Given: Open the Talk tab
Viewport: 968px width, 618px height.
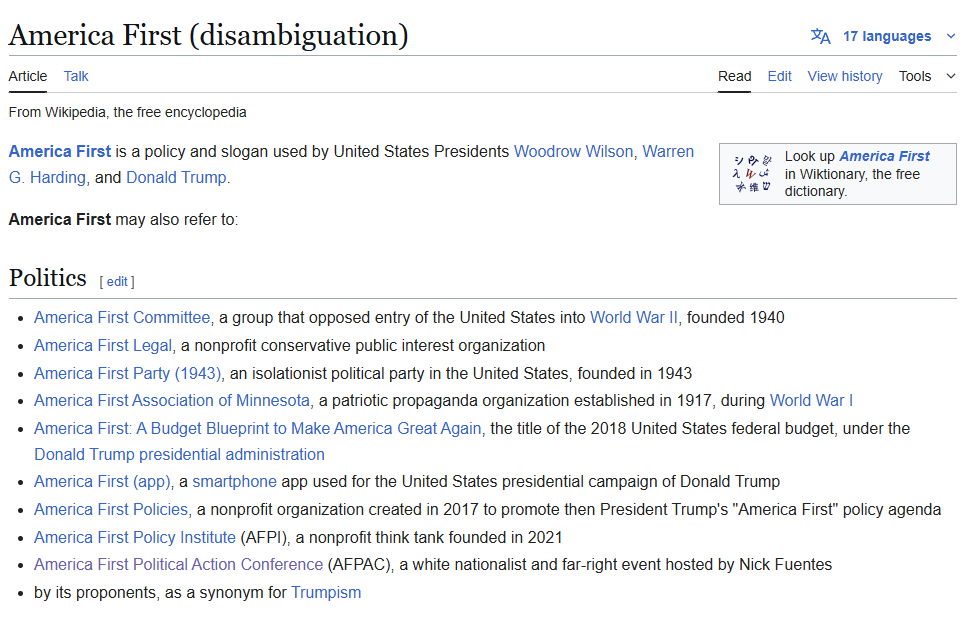Looking at the screenshot, I should coord(76,77).
